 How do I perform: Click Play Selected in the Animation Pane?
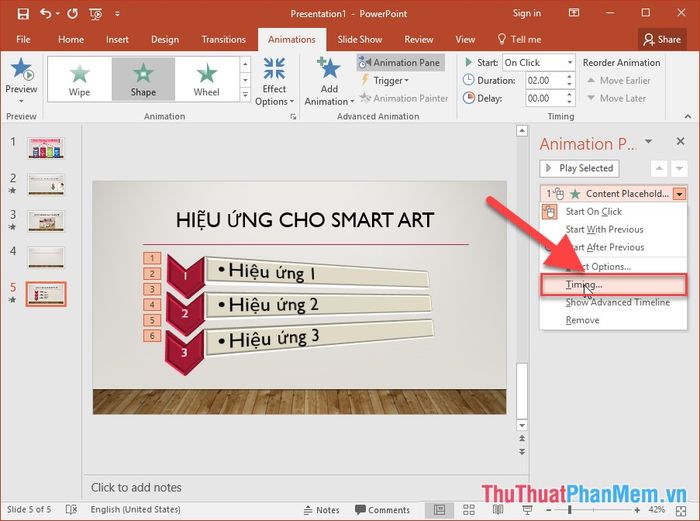(579, 168)
